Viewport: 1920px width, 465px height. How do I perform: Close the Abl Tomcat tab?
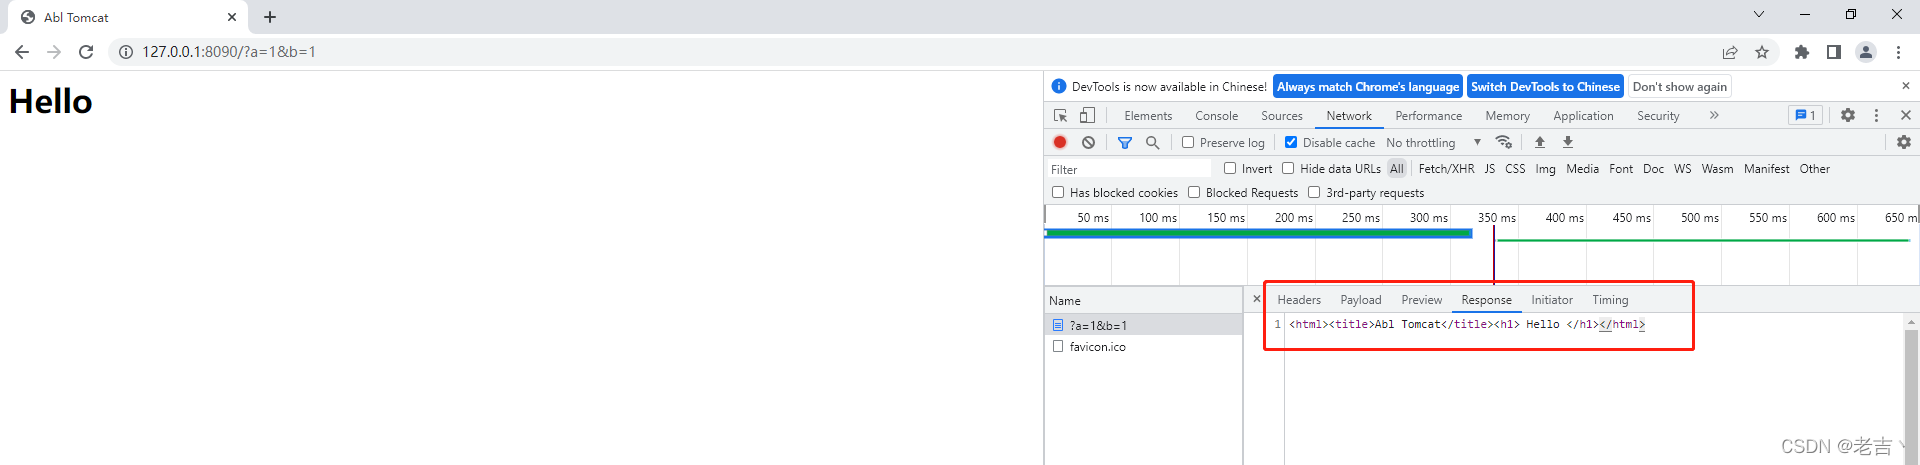(232, 17)
